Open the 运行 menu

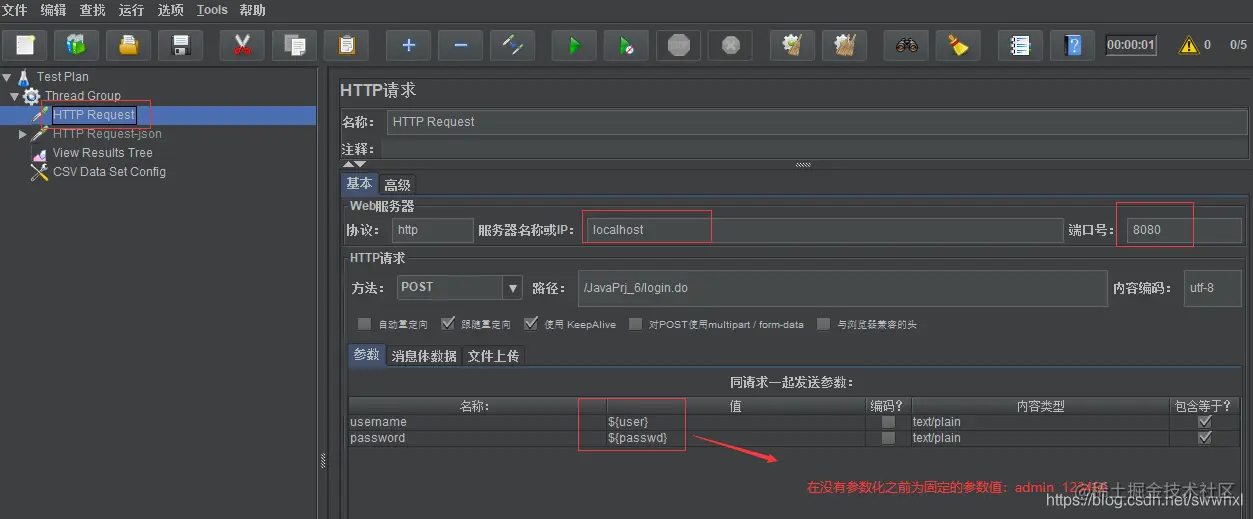coord(132,10)
